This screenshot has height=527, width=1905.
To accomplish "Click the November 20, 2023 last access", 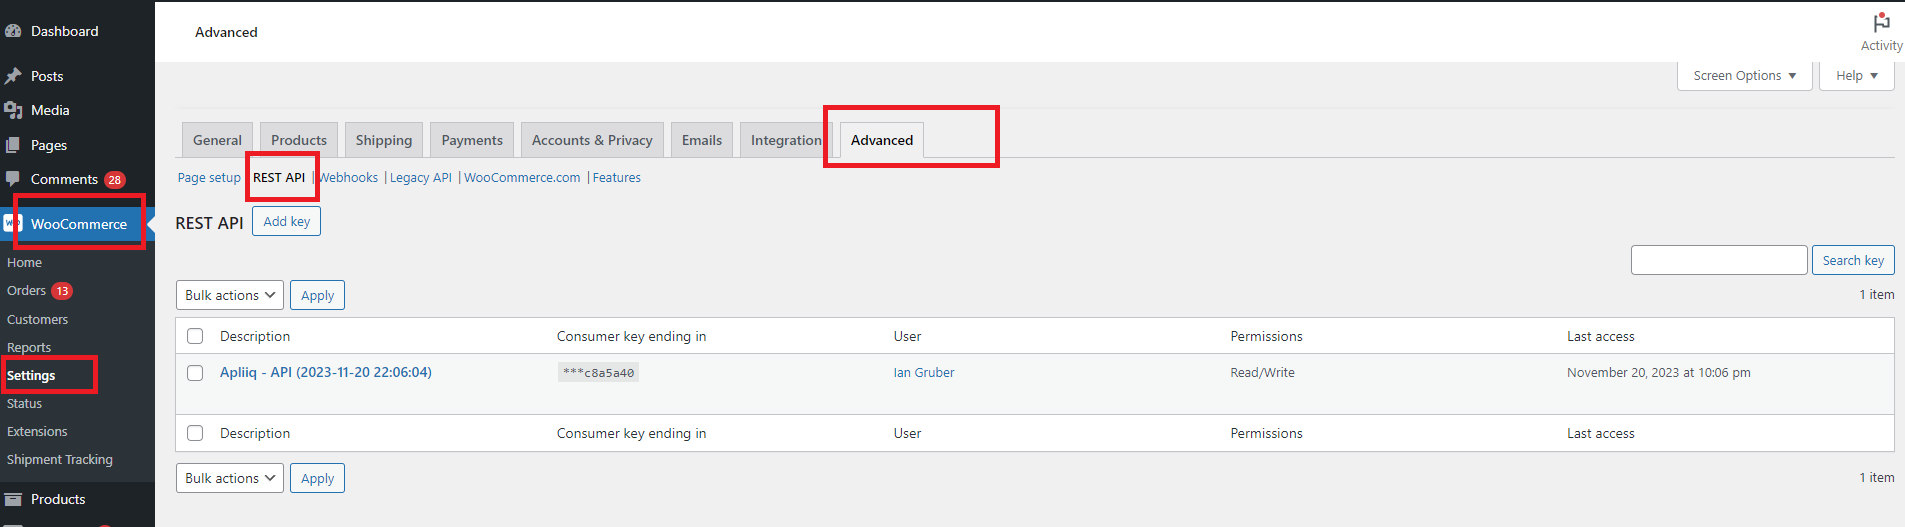I will point(1658,372).
